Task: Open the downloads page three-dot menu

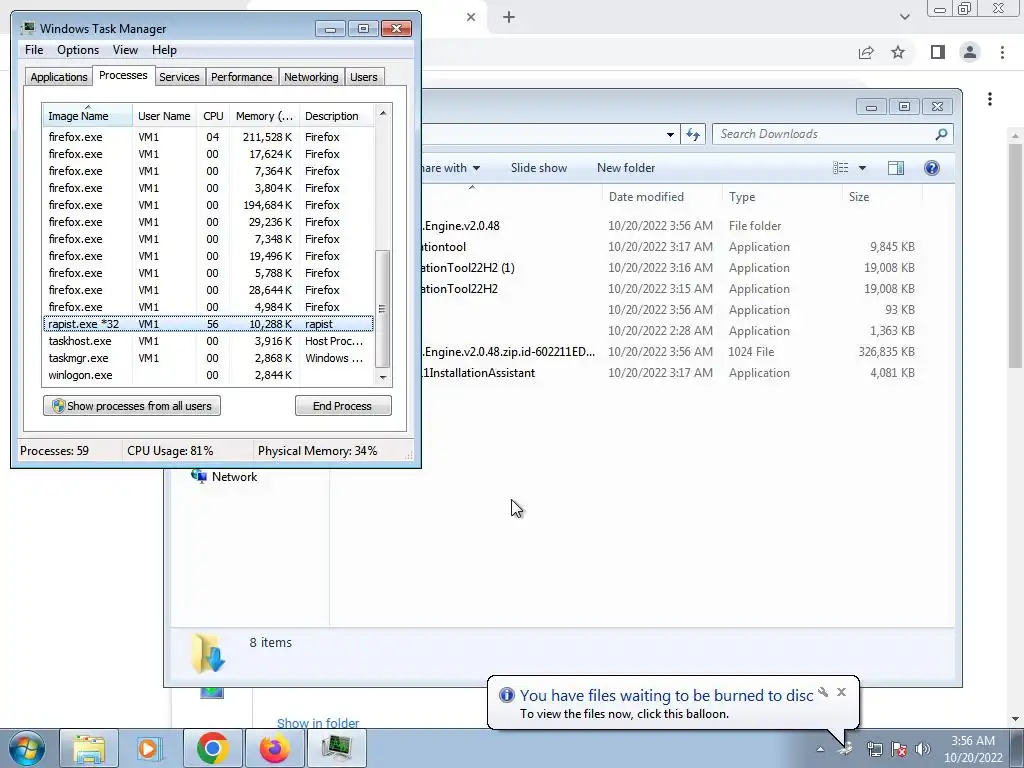Action: coord(990,99)
